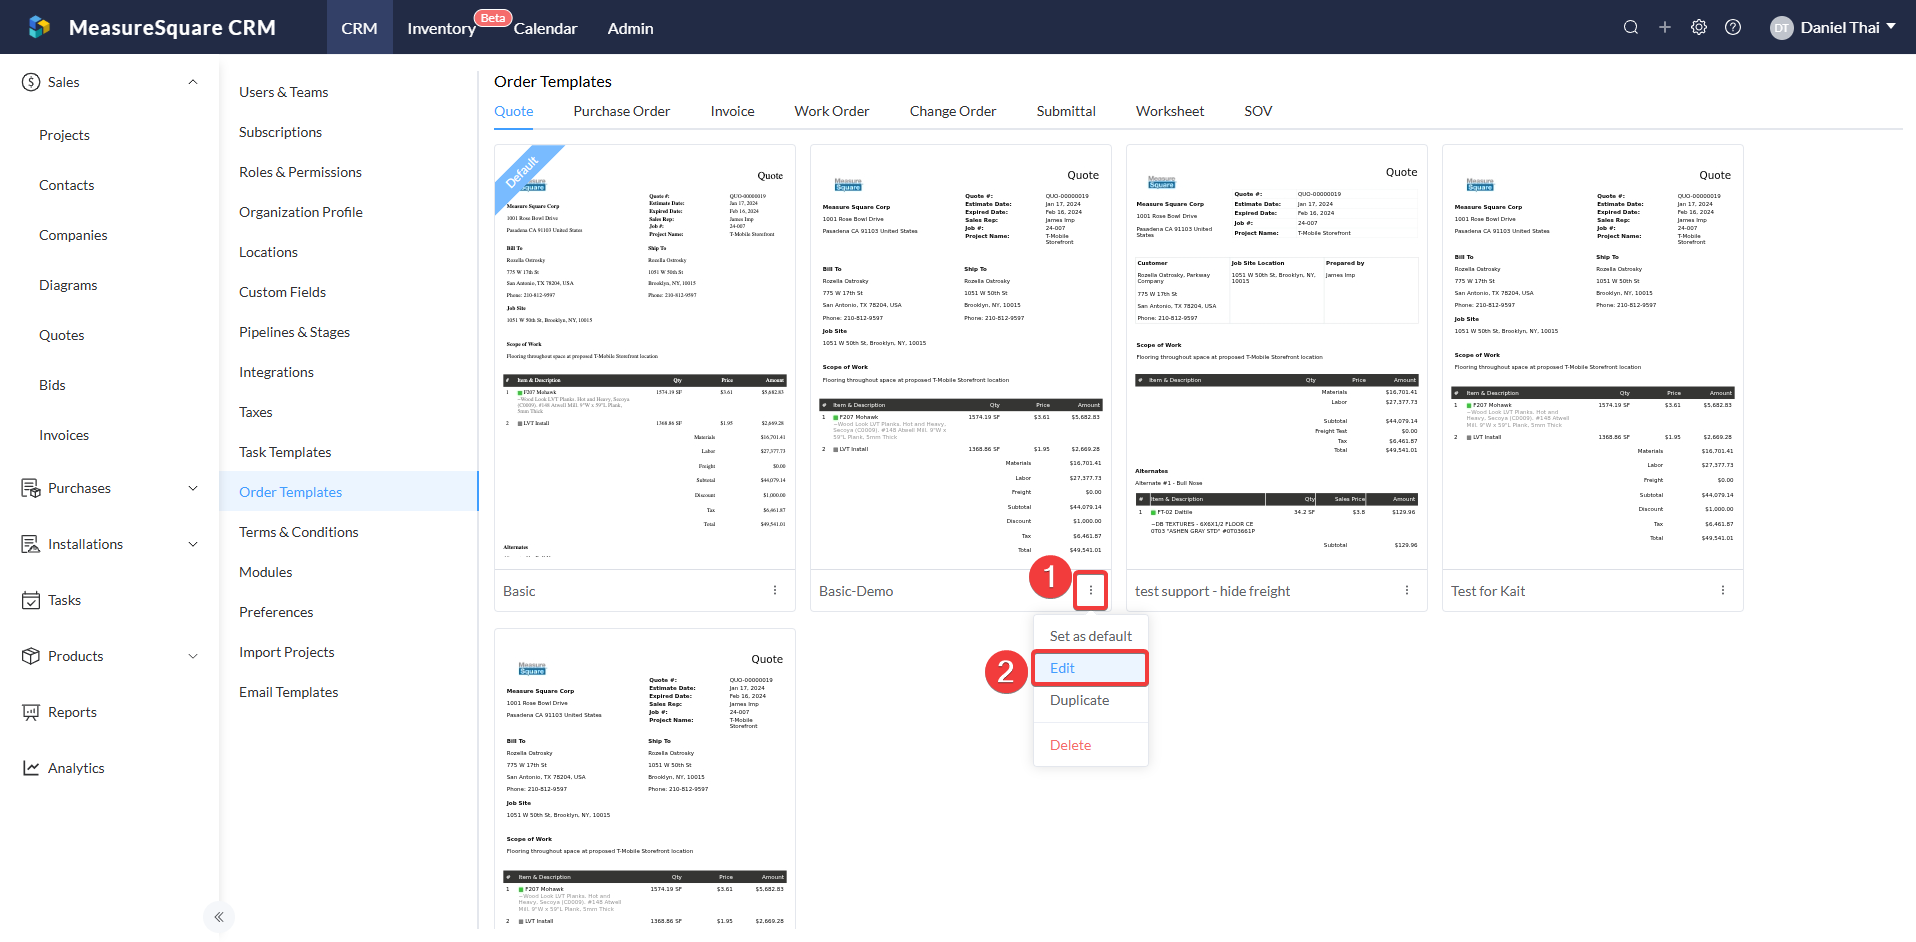The width and height of the screenshot is (1916, 942).
Task: Switch to the Submittal tab
Action: click(1066, 111)
